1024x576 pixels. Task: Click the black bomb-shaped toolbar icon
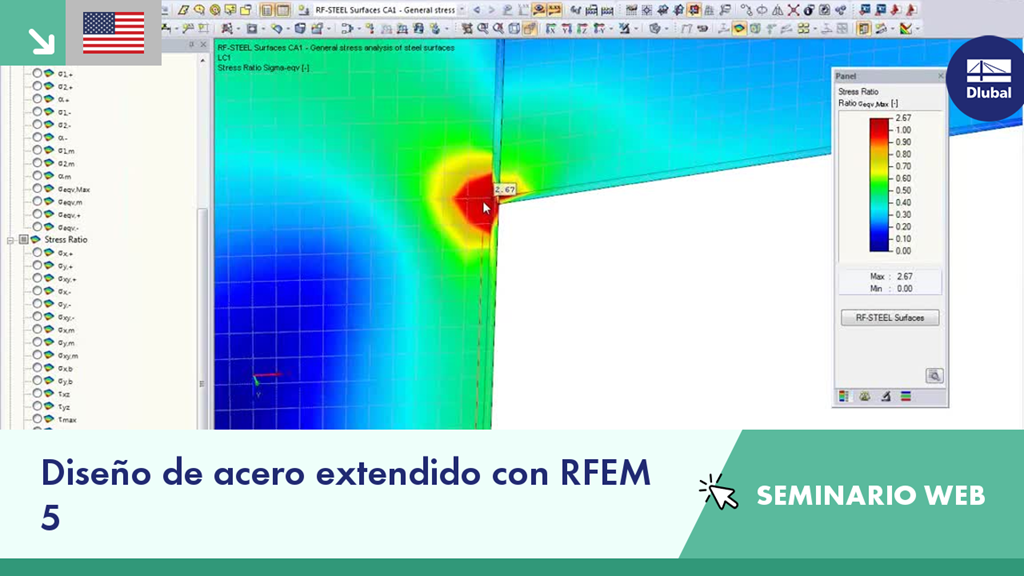point(808,10)
